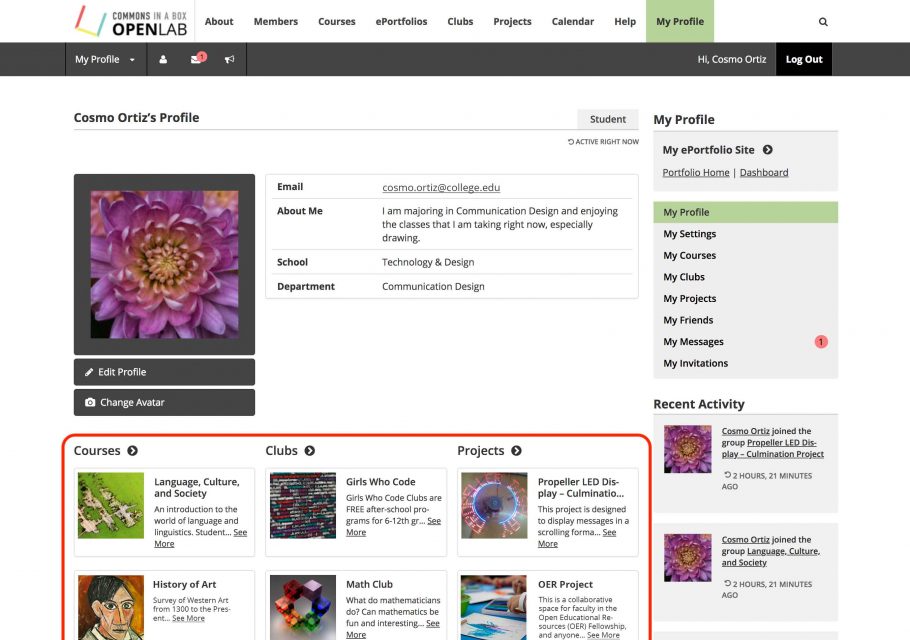Open the Calendar page
The width and height of the screenshot is (910, 640).
573,21
